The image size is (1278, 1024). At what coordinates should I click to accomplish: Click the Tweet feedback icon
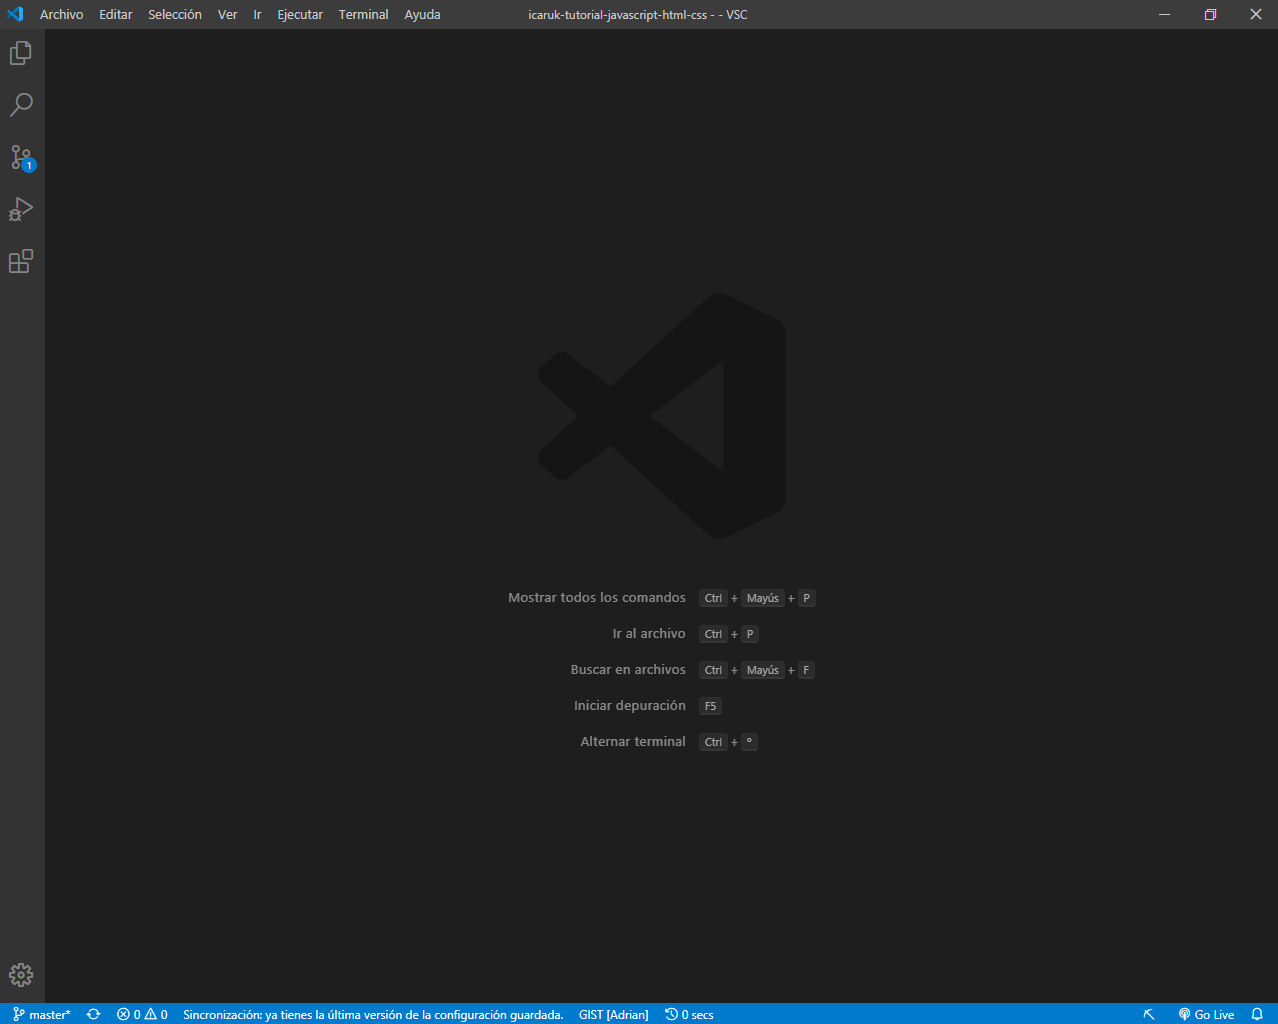1149,1014
